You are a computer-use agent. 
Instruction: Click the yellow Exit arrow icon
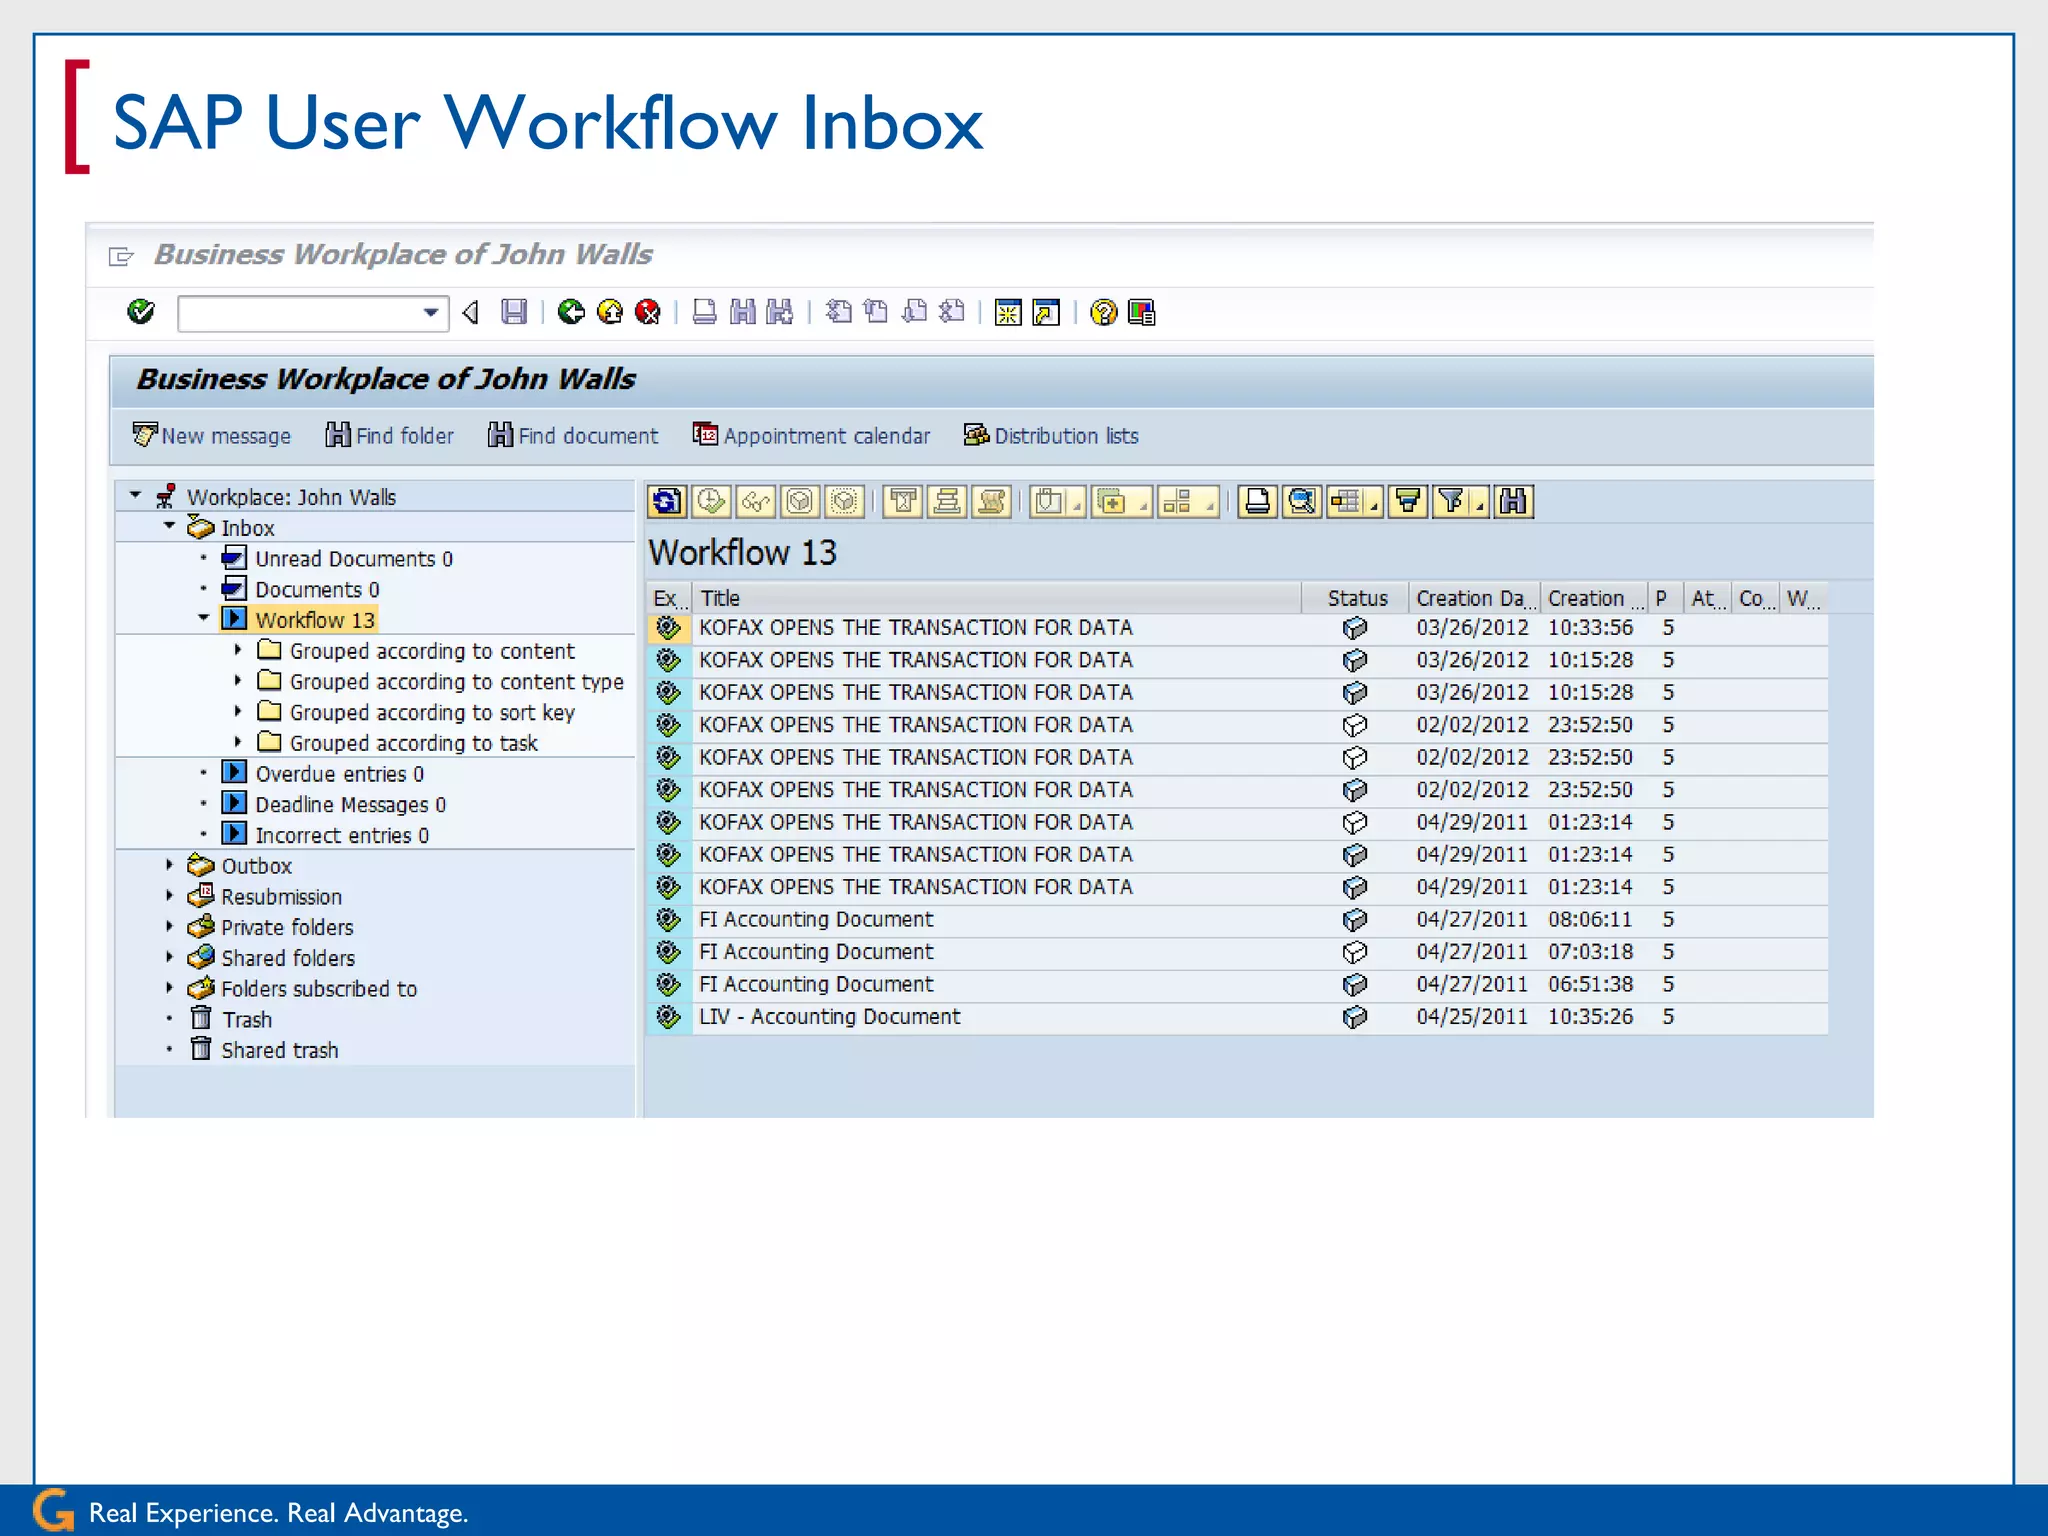click(x=609, y=312)
